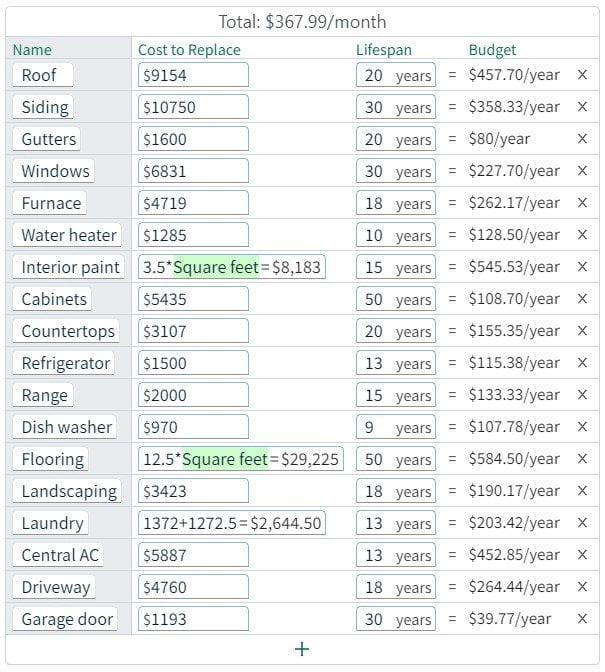Remove the Garage door row
This screenshot has height=672, width=605.
point(582,619)
